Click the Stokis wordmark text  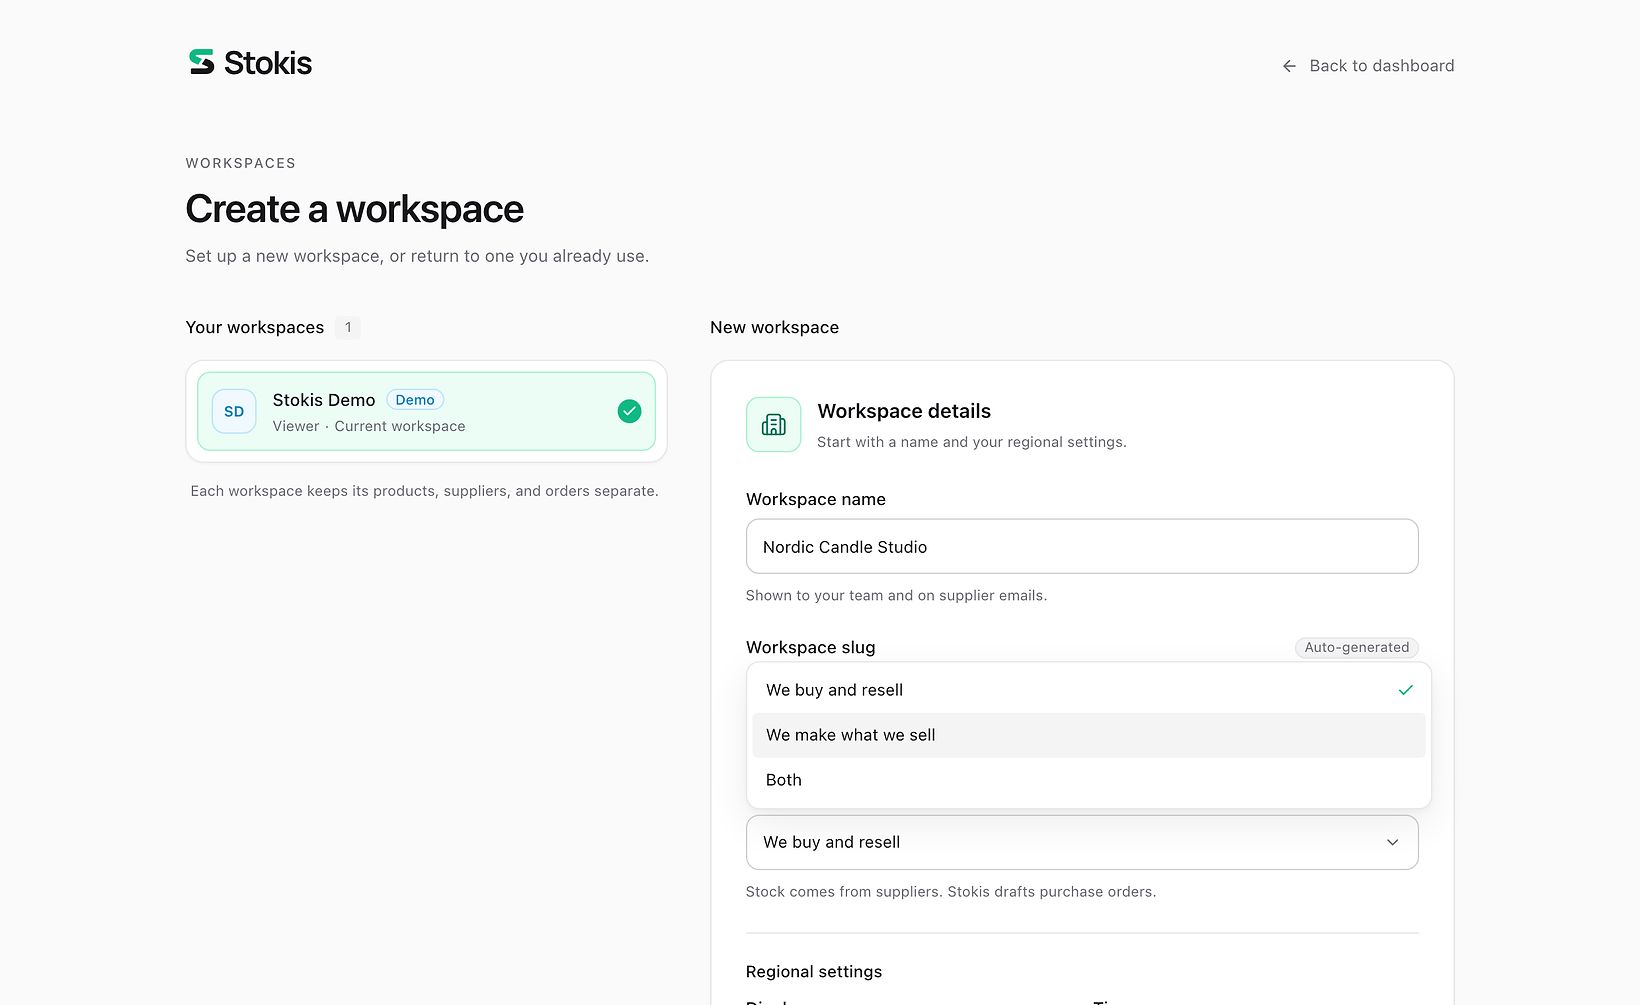(268, 63)
